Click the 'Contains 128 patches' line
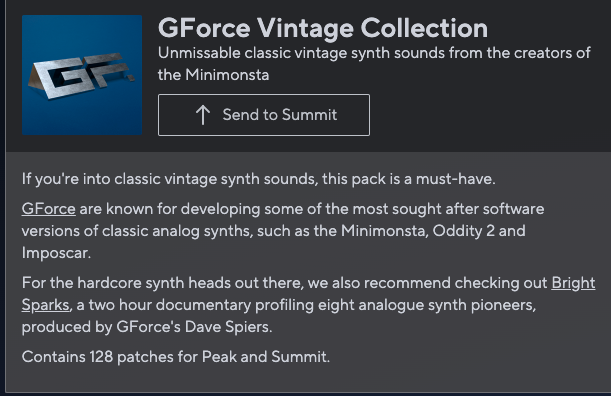Screen dimensions: 611x396 [x=176, y=357]
